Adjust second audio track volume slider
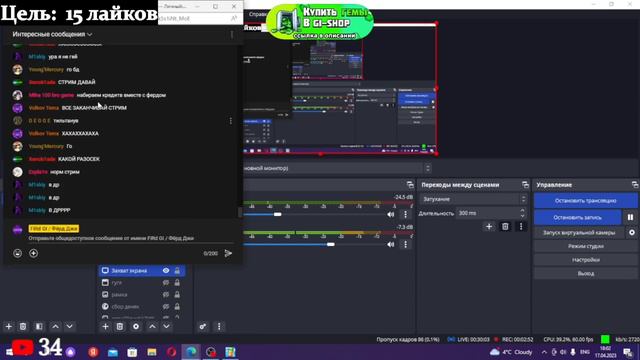The height and width of the screenshot is (360, 640). click(x=331, y=244)
